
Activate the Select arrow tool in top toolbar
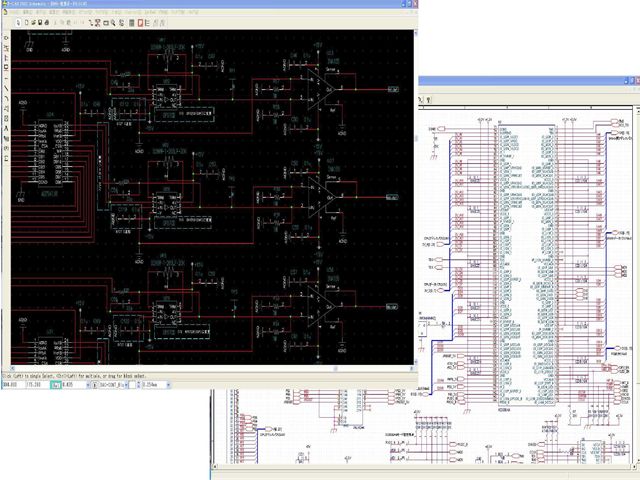click(18, 23)
